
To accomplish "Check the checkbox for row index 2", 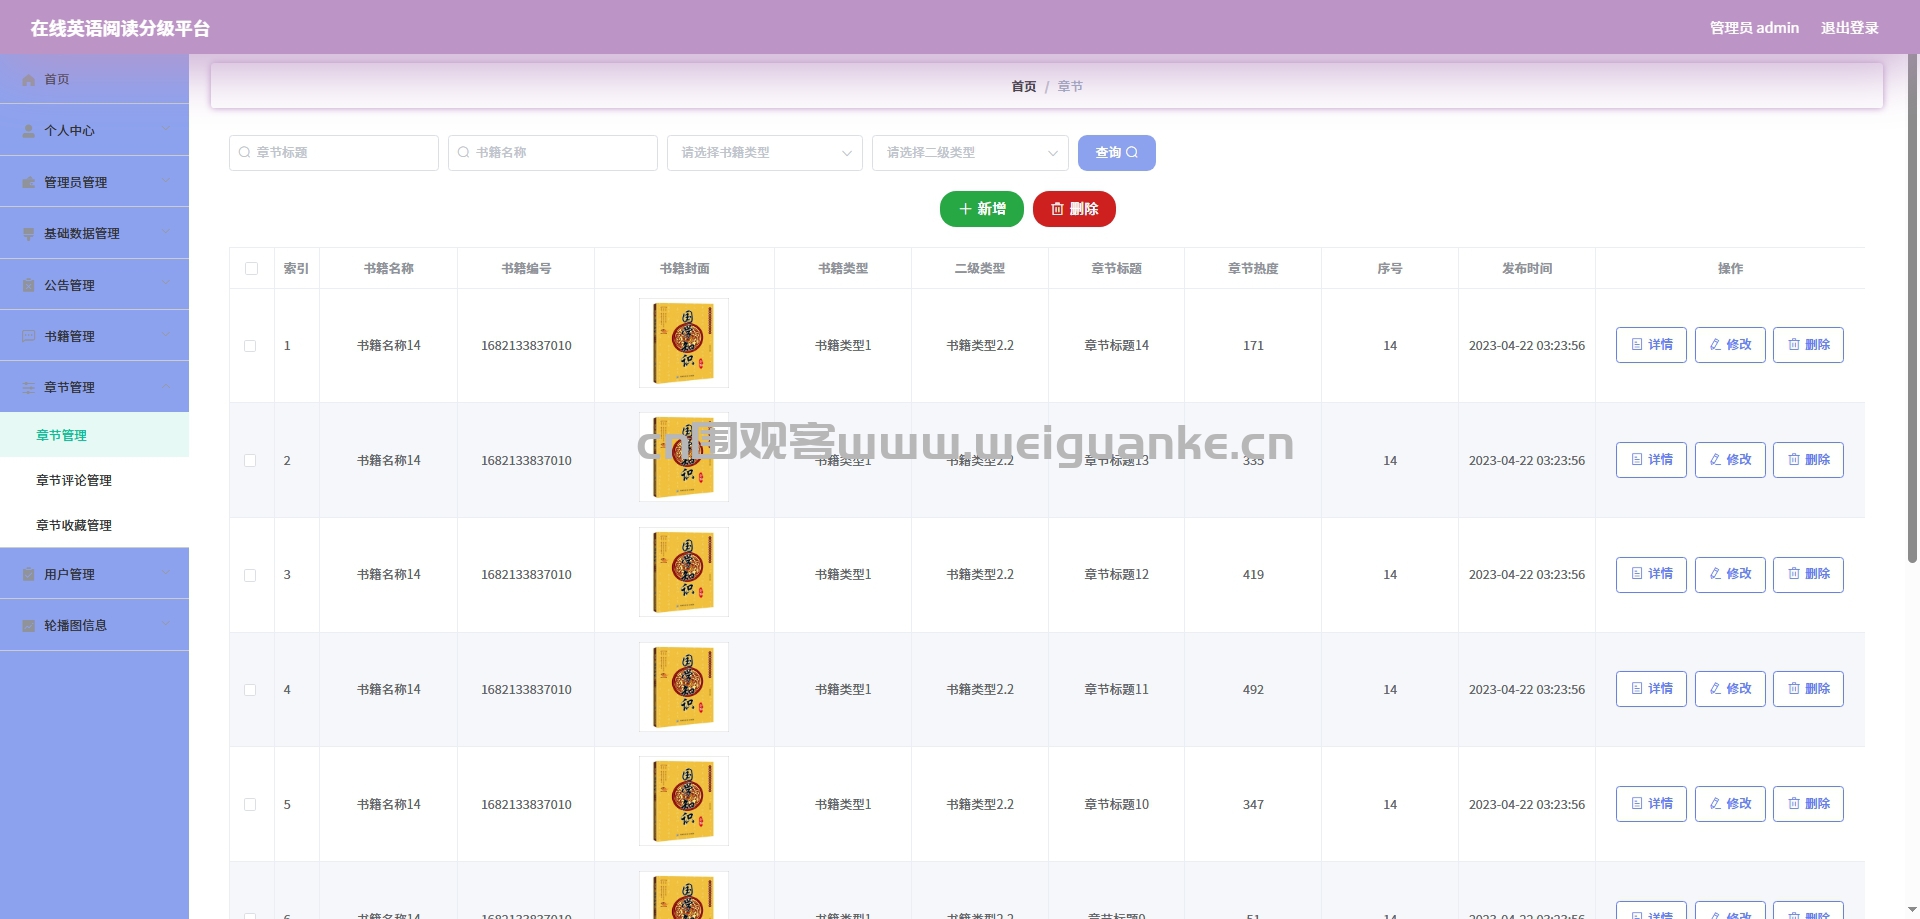I will (x=250, y=461).
